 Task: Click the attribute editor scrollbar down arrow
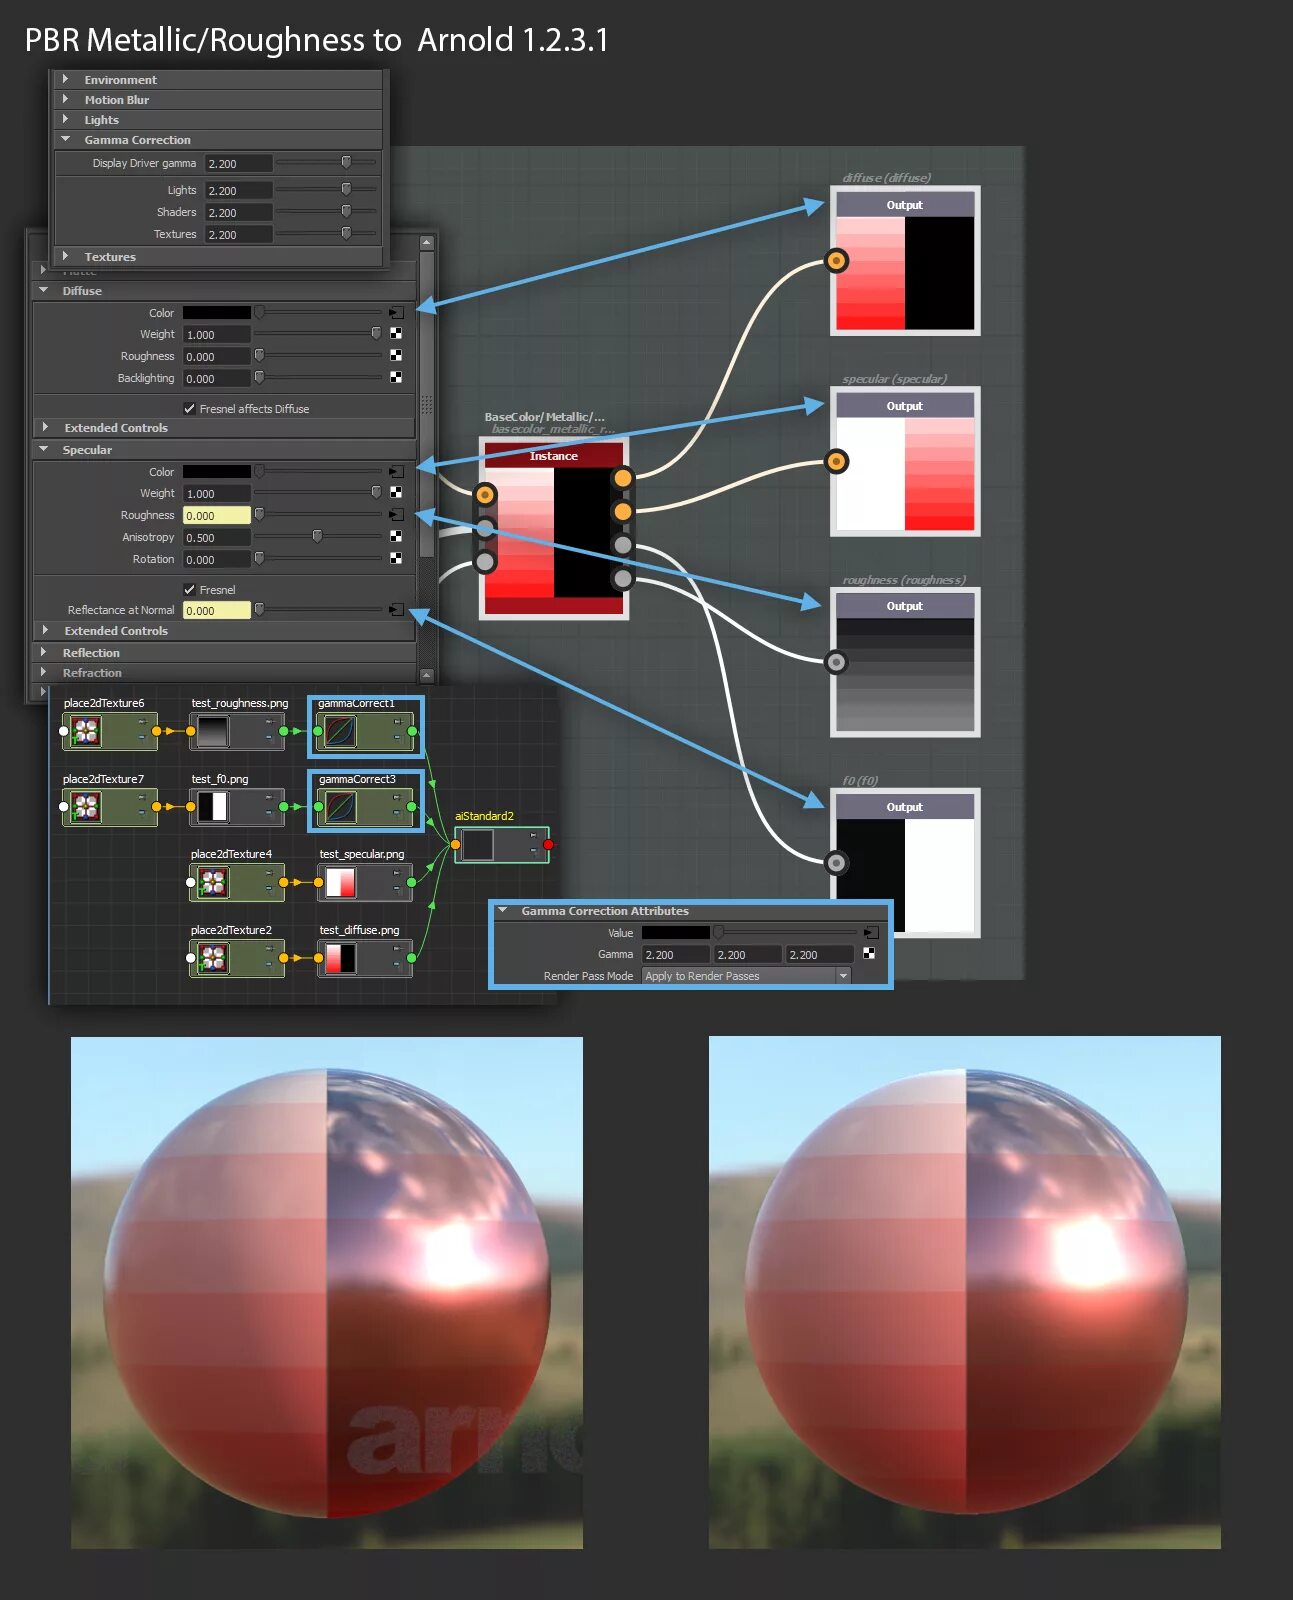pos(427,675)
